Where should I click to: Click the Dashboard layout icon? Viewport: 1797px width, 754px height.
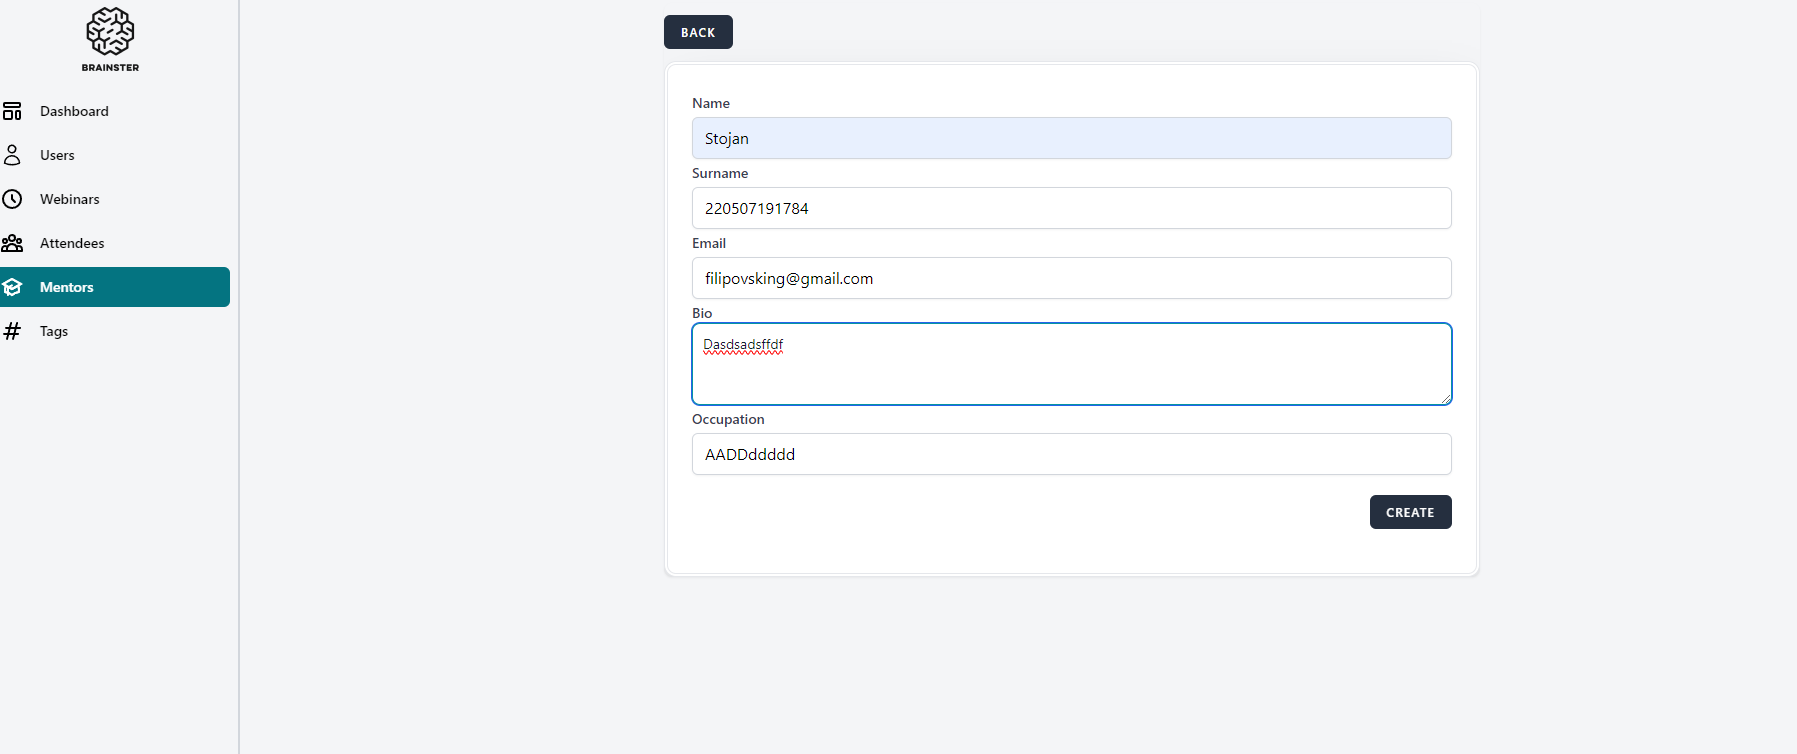pyautogui.click(x=12, y=111)
